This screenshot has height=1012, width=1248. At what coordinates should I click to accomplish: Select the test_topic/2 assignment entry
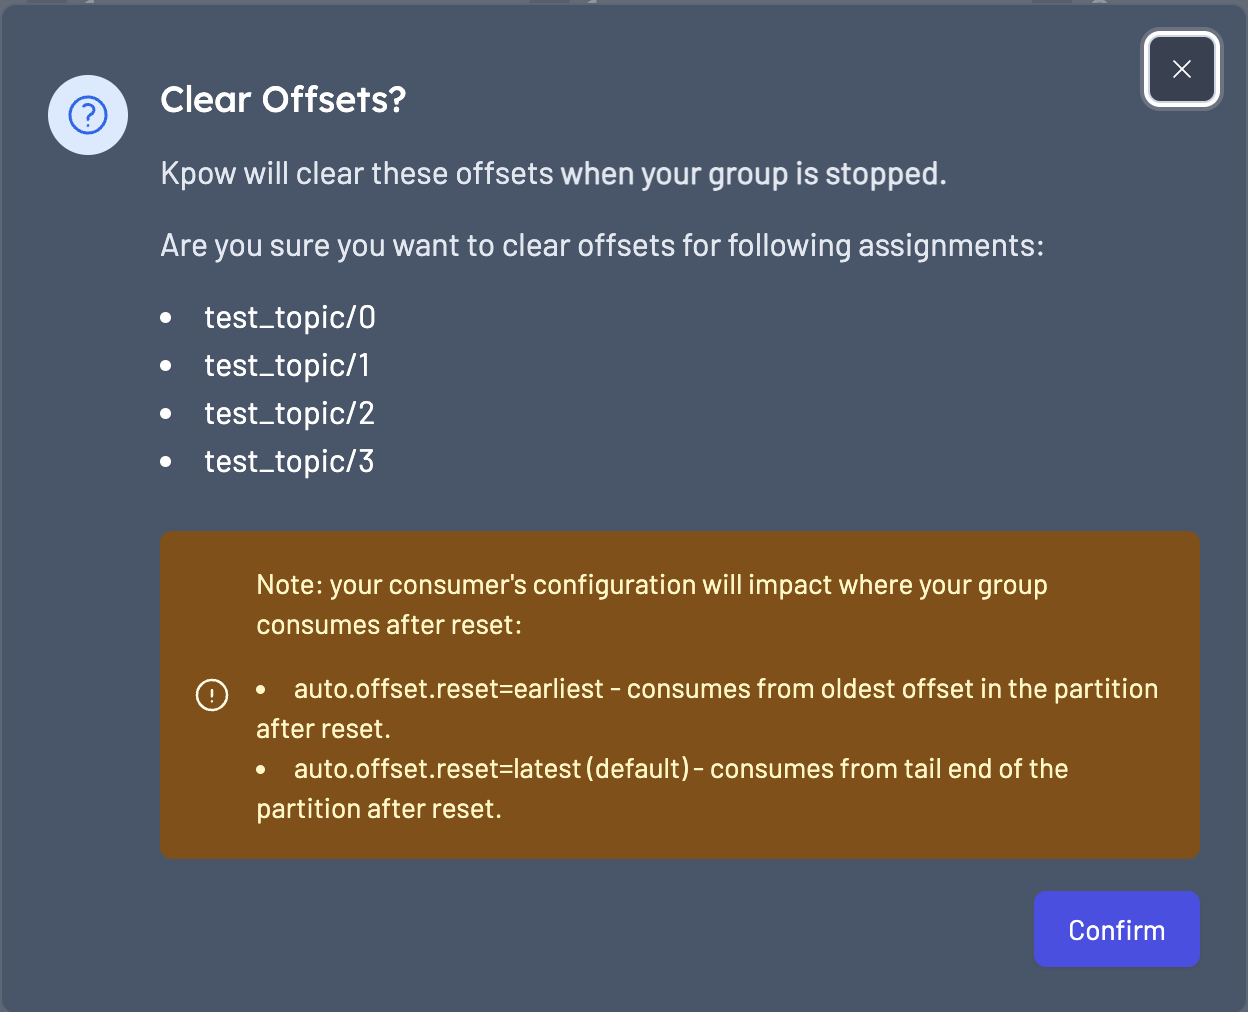point(289,414)
